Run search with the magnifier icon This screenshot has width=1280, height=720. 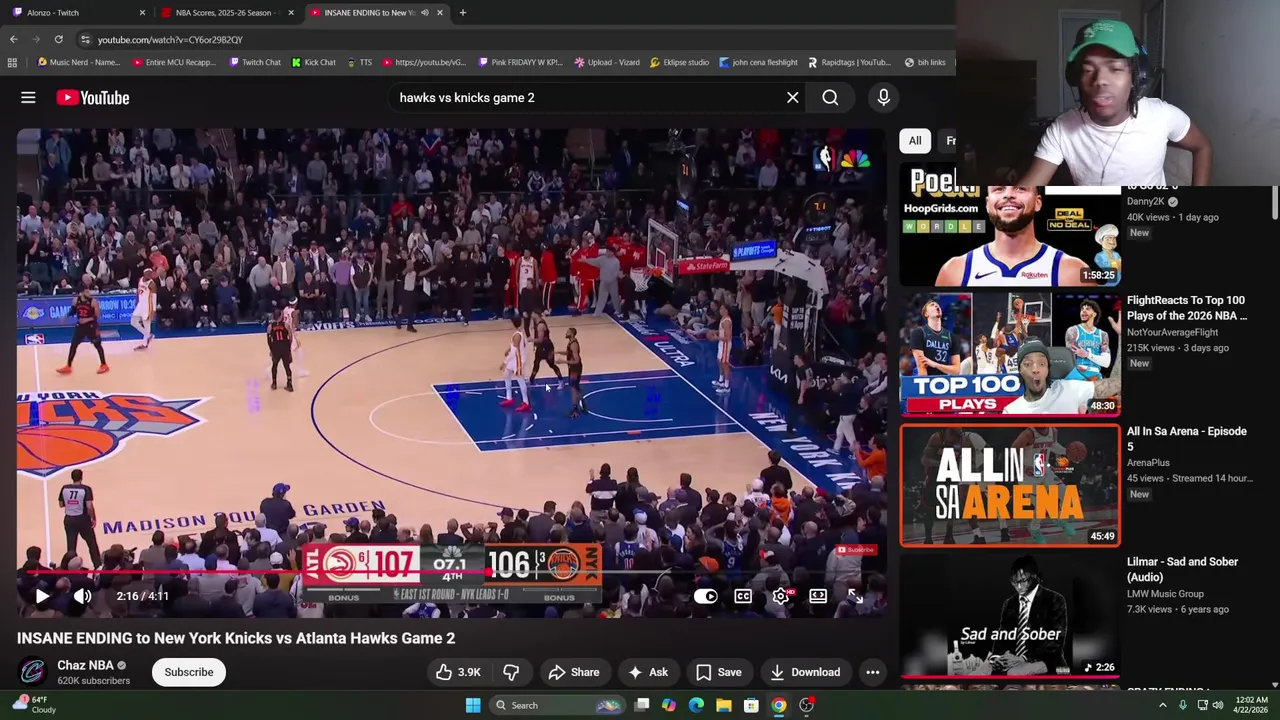pos(830,97)
